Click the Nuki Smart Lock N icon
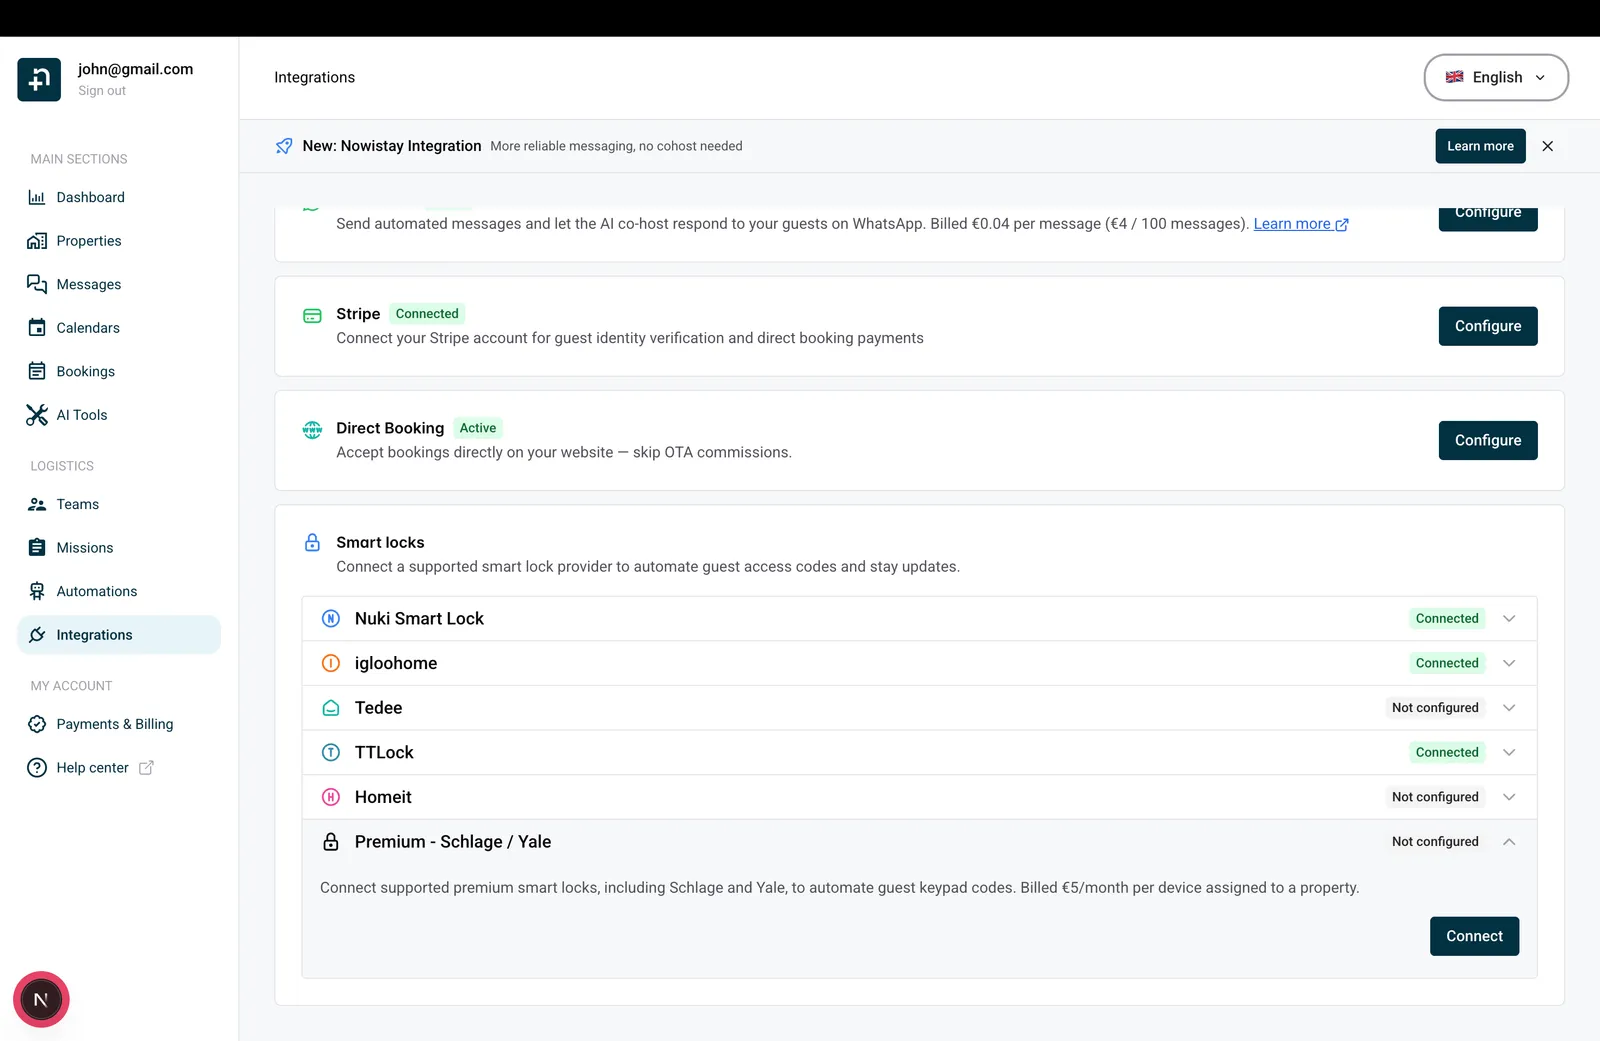The height and width of the screenshot is (1041, 1600). pos(331,619)
